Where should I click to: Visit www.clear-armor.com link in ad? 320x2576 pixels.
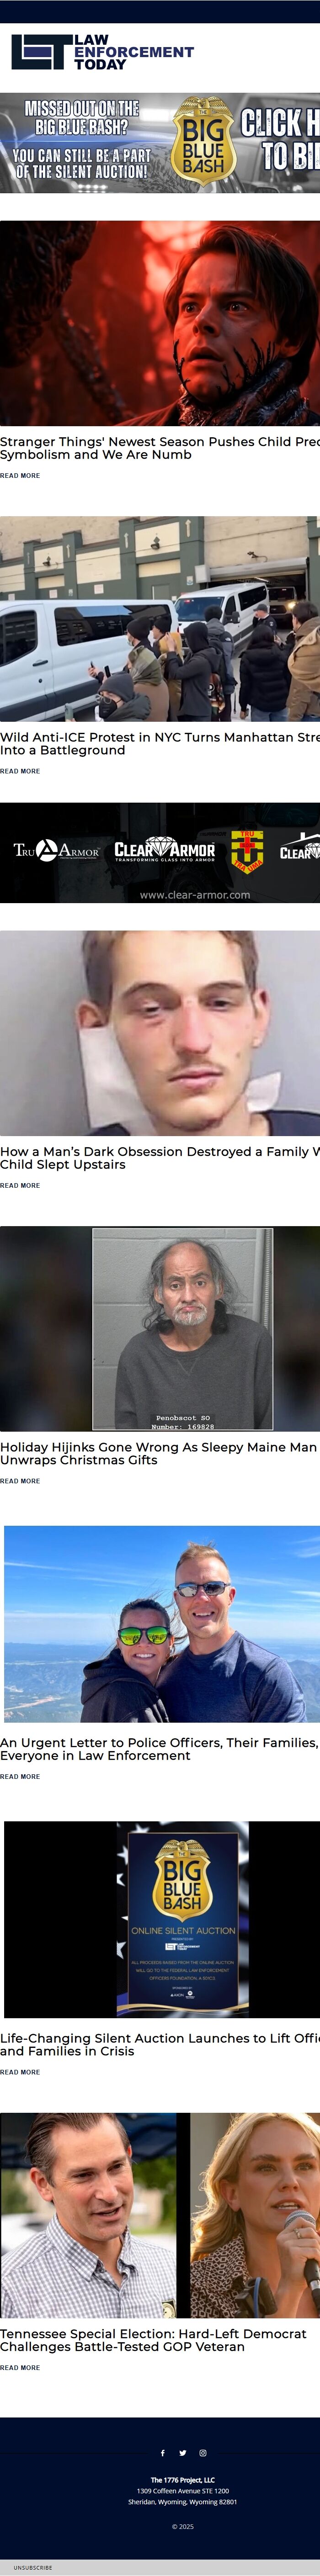point(195,895)
